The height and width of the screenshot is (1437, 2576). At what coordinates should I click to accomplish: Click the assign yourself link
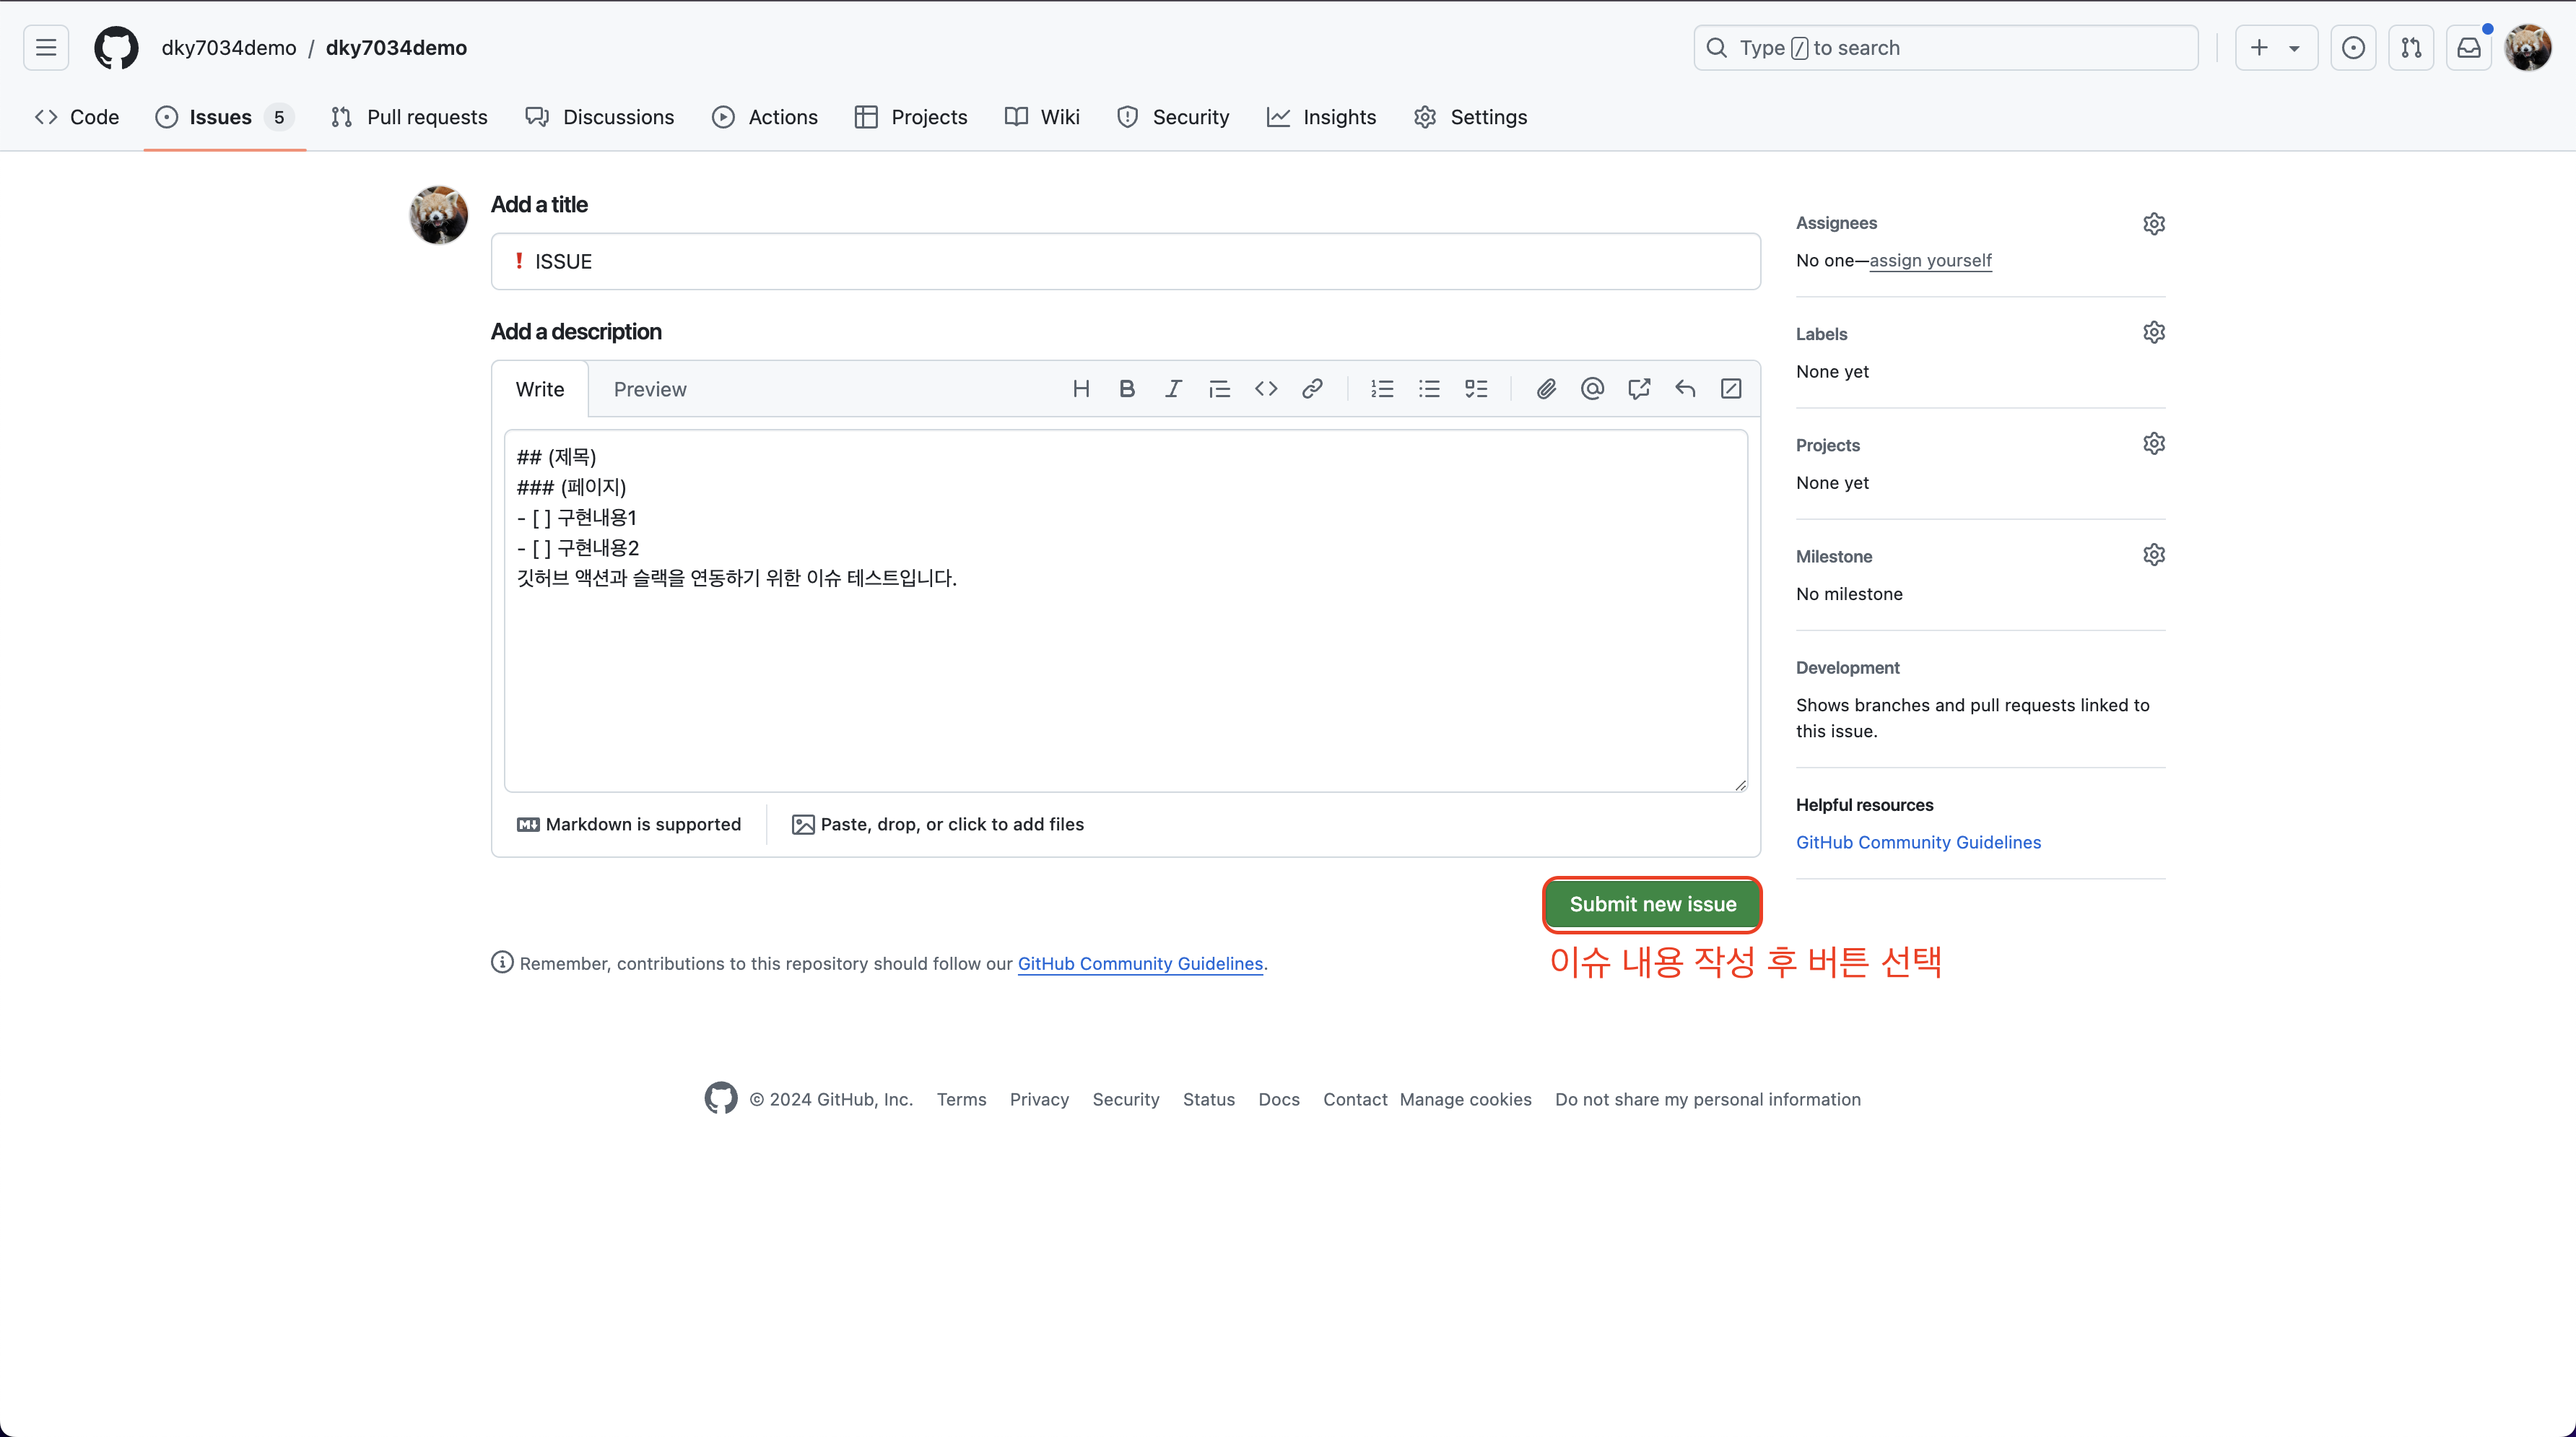pyautogui.click(x=1930, y=260)
